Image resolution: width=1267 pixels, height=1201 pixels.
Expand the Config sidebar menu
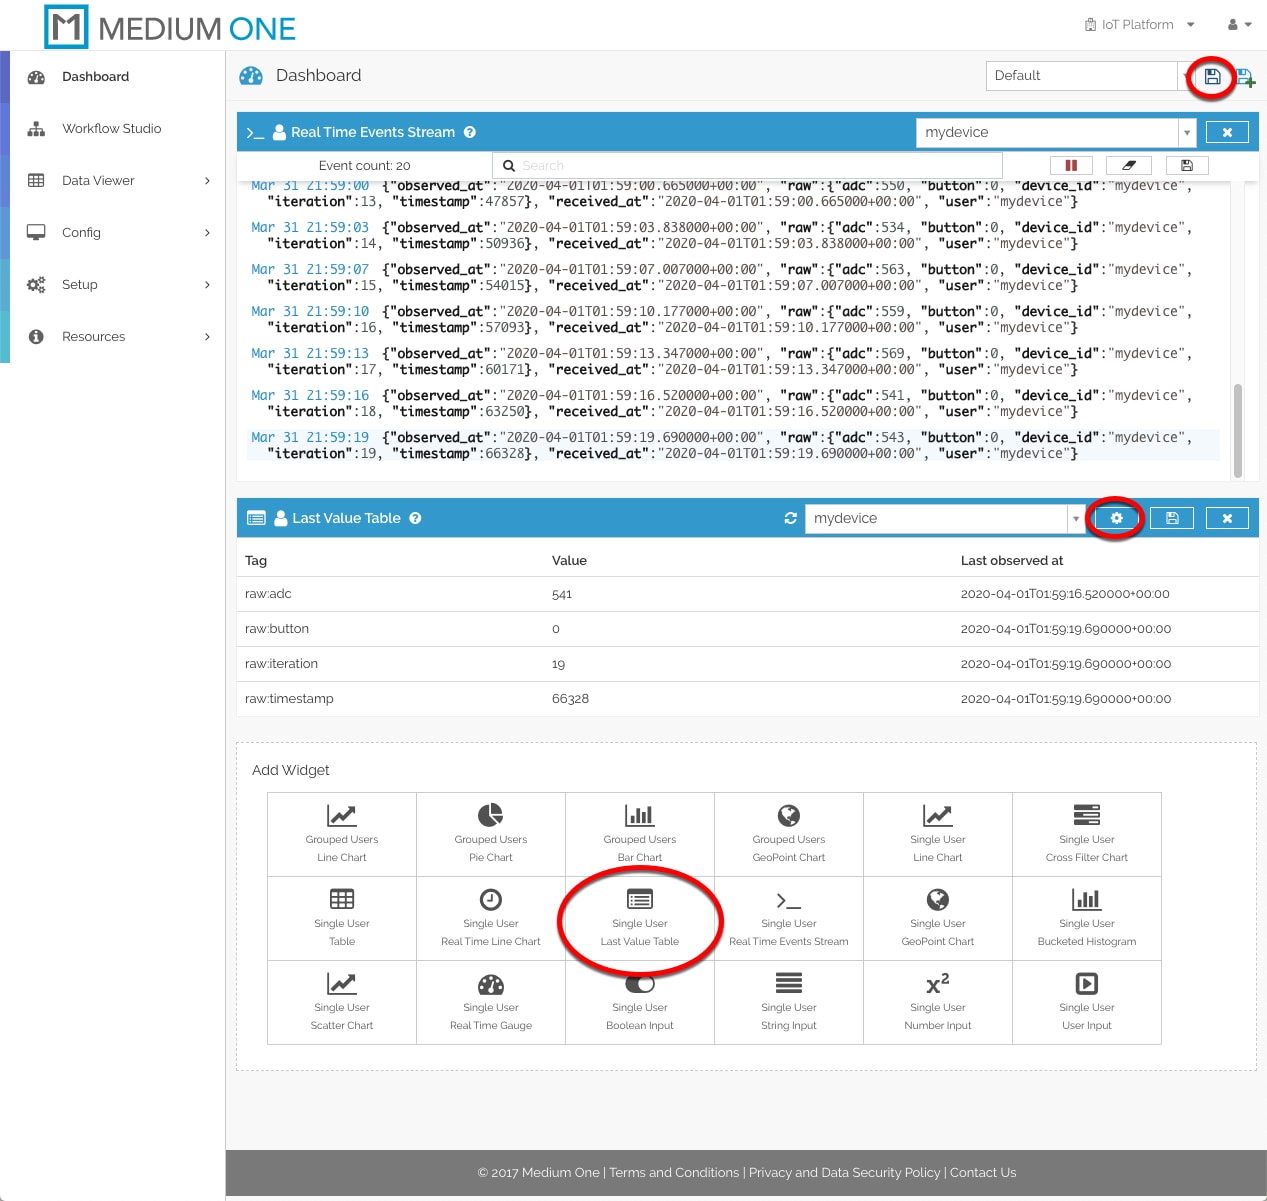[118, 233]
